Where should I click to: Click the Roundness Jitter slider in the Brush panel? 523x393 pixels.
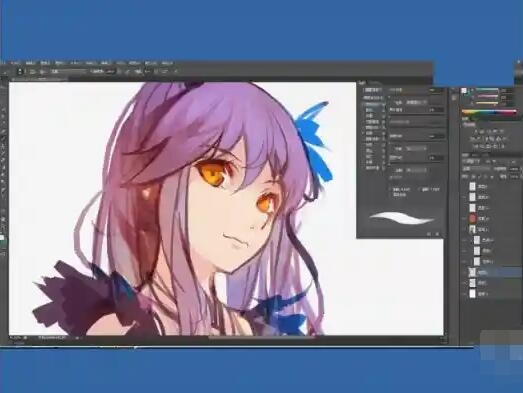tap(417, 162)
